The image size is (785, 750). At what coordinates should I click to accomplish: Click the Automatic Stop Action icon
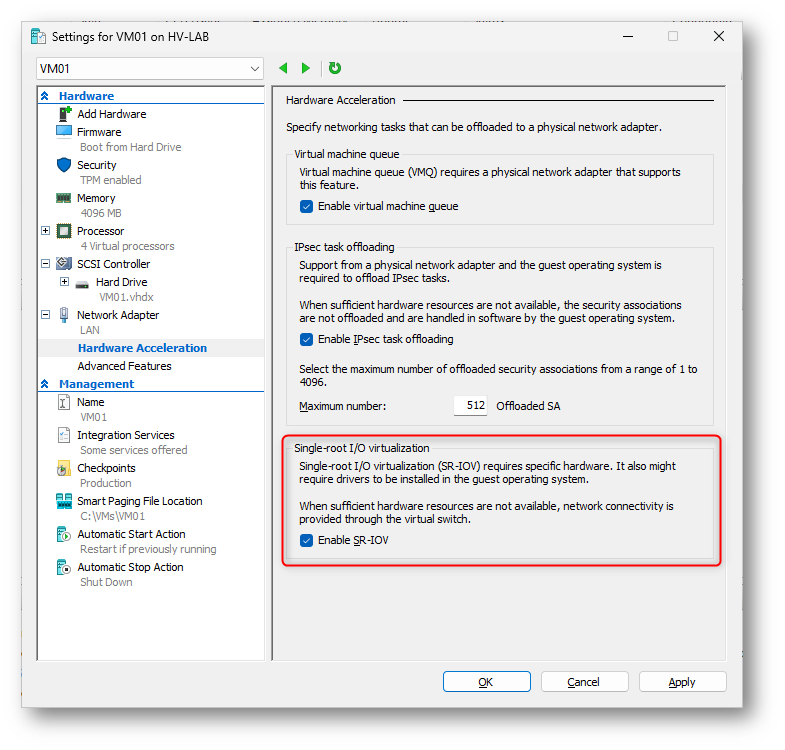coord(64,567)
